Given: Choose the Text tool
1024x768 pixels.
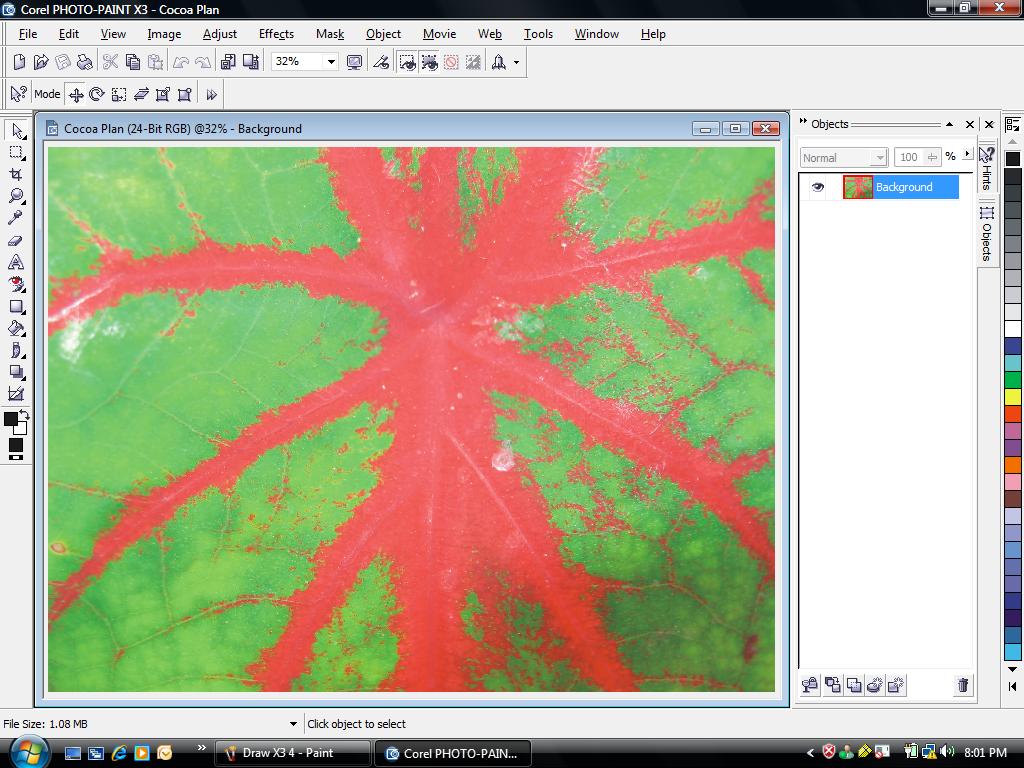Looking at the screenshot, I should pos(16,263).
